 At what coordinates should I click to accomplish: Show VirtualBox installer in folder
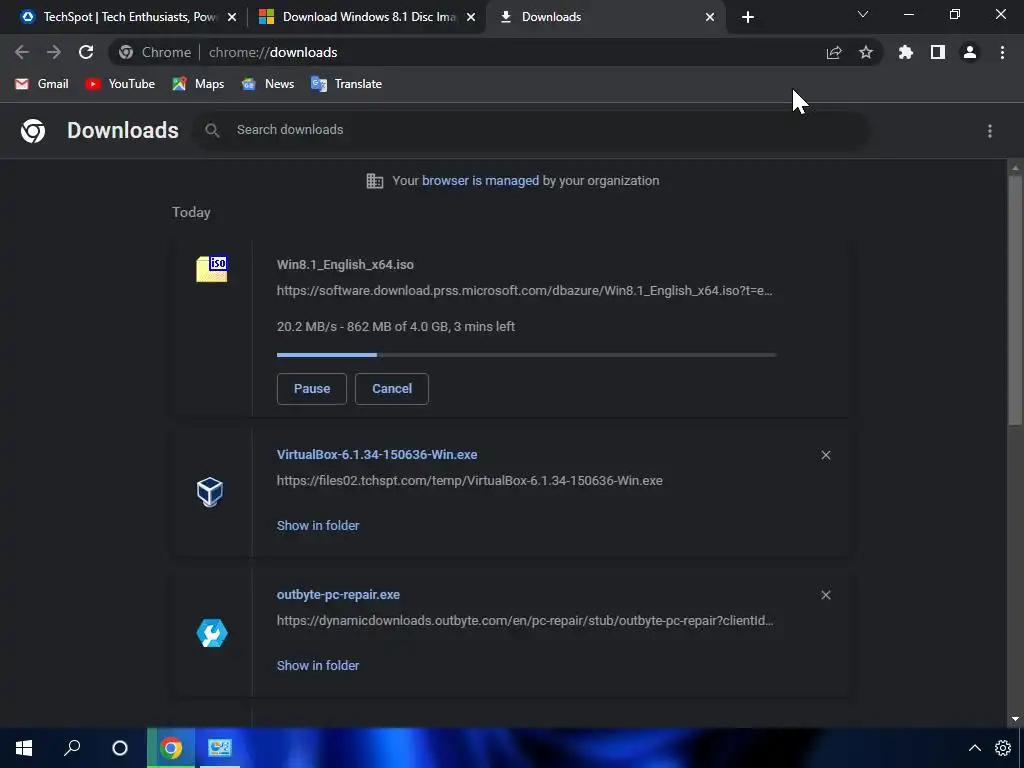click(x=318, y=526)
